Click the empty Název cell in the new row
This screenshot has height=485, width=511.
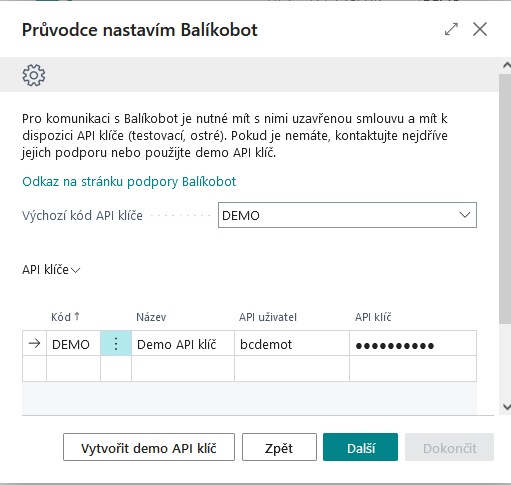pos(183,369)
